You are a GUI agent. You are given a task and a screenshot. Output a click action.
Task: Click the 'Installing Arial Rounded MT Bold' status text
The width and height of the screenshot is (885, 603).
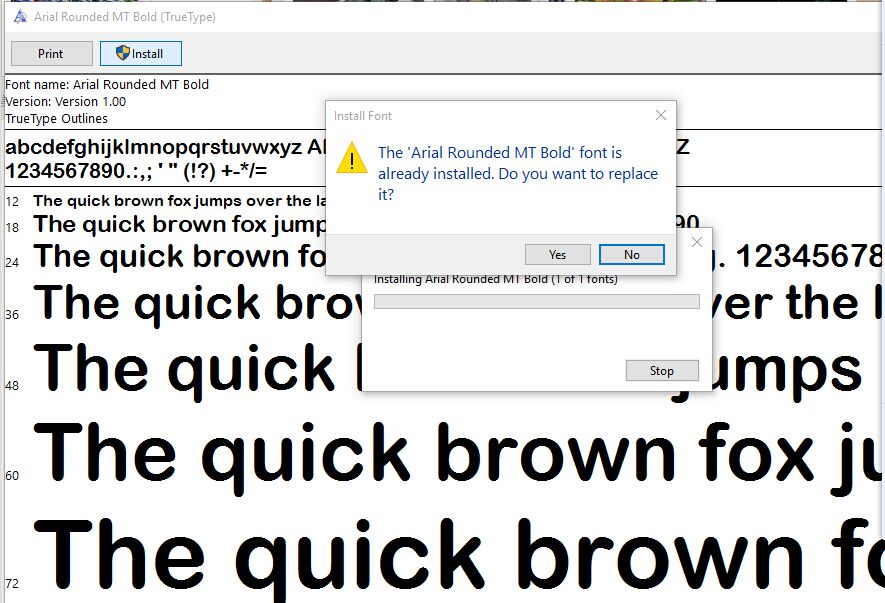[x=496, y=279]
